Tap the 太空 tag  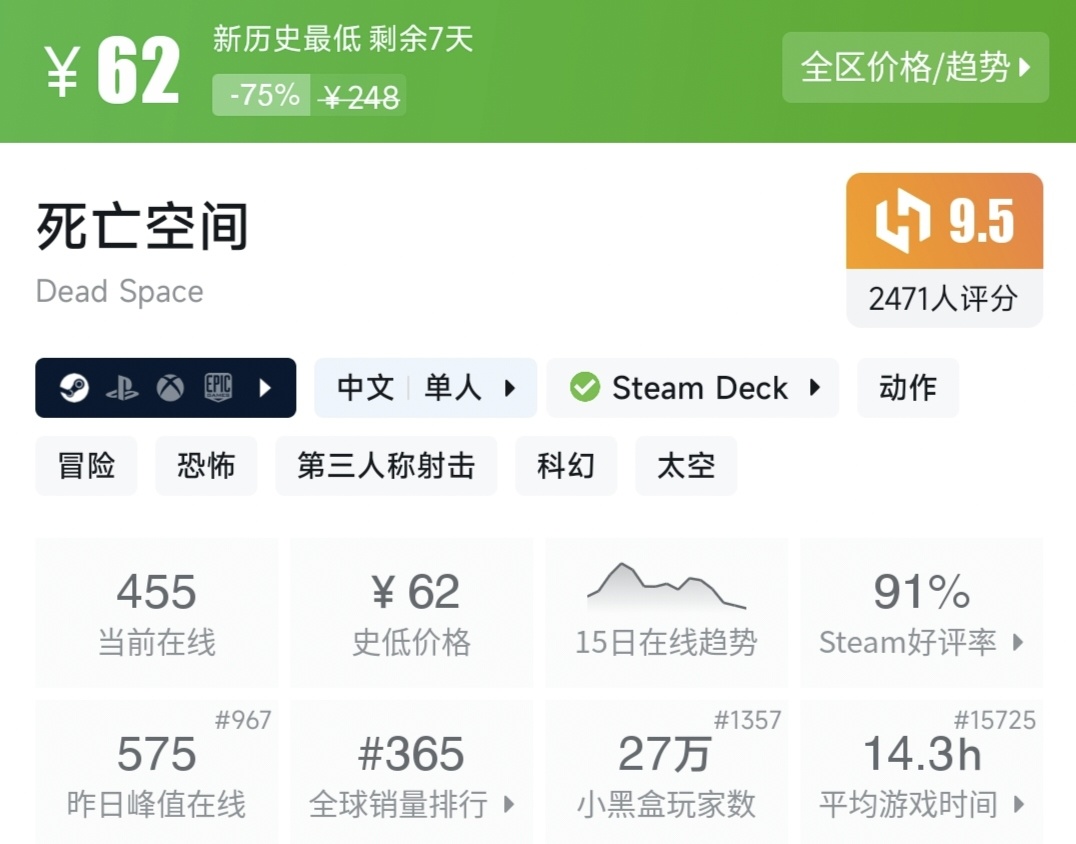[x=686, y=466]
